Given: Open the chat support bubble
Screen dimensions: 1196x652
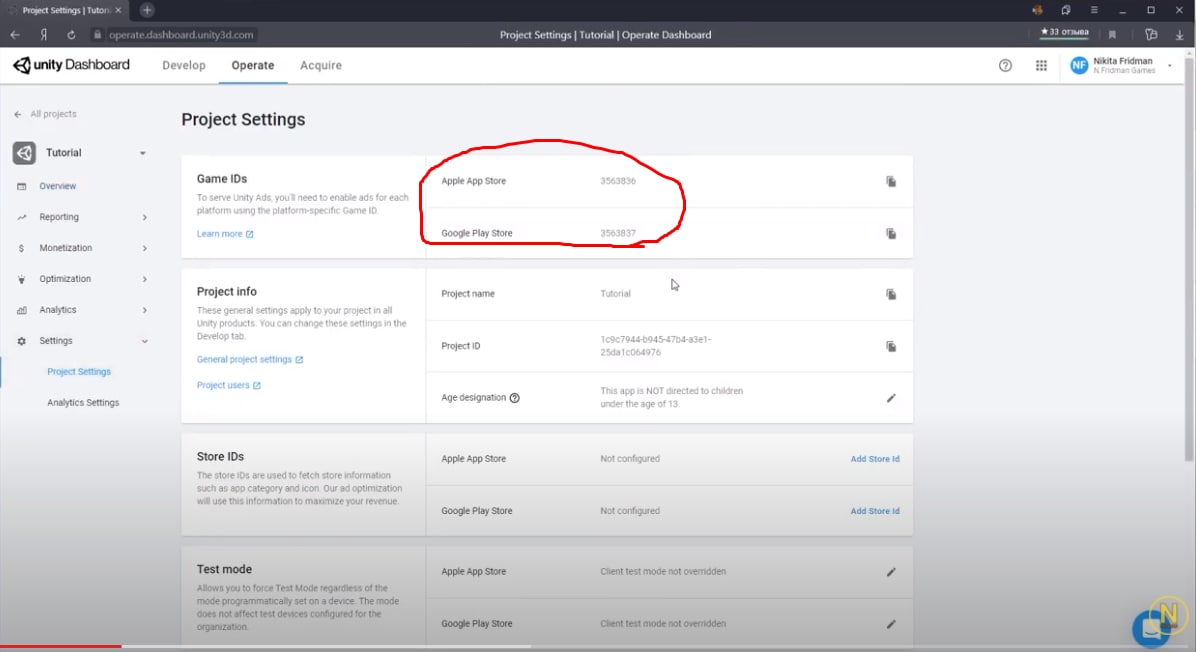Looking at the screenshot, I should coord(1152,628).
